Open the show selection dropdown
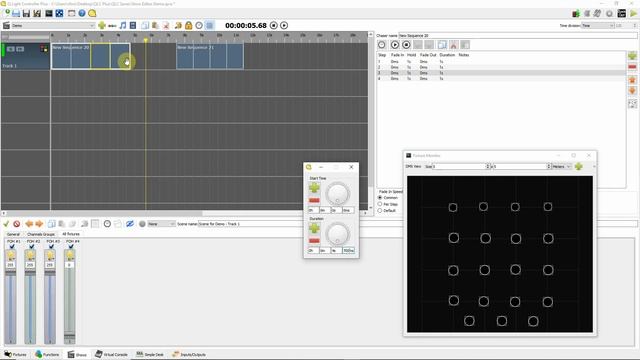This screenshot has height=360, width=640. pos(53,25)
